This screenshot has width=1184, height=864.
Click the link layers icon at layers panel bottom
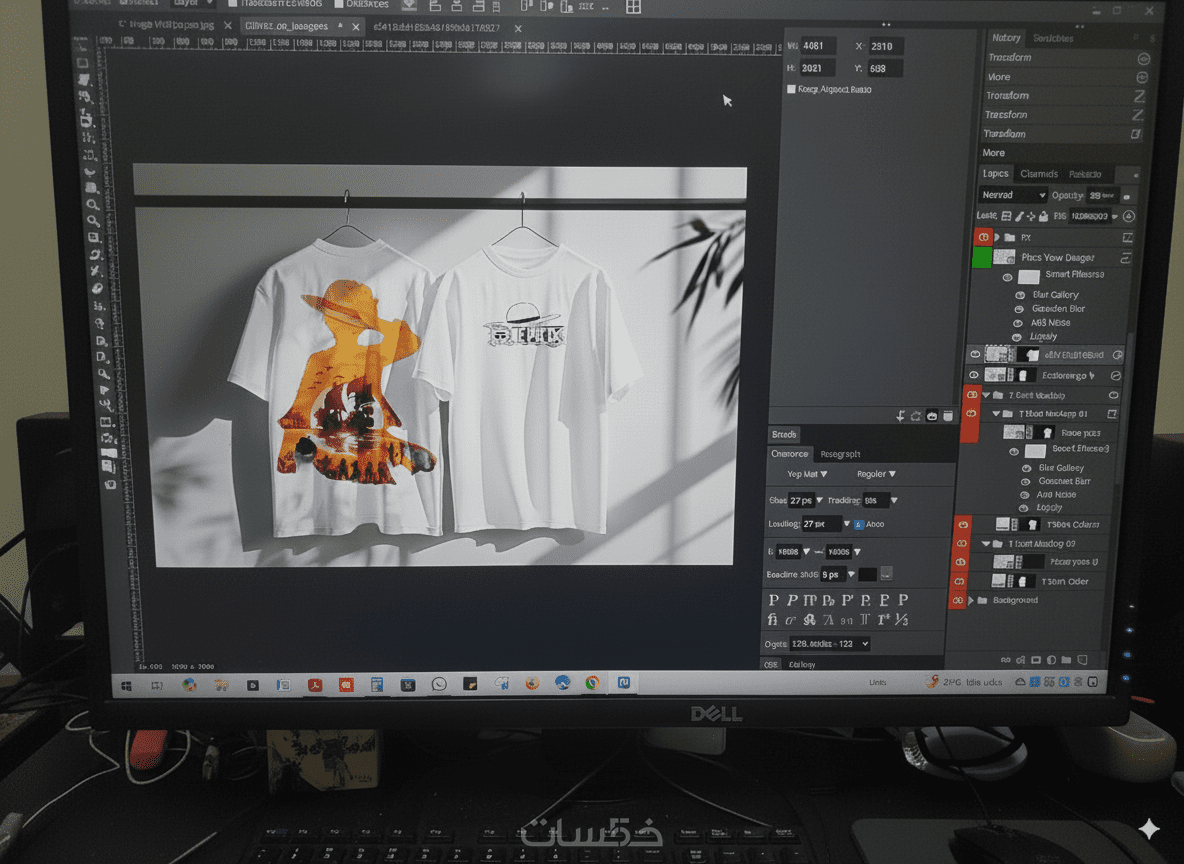click(x=1005, y=659)
